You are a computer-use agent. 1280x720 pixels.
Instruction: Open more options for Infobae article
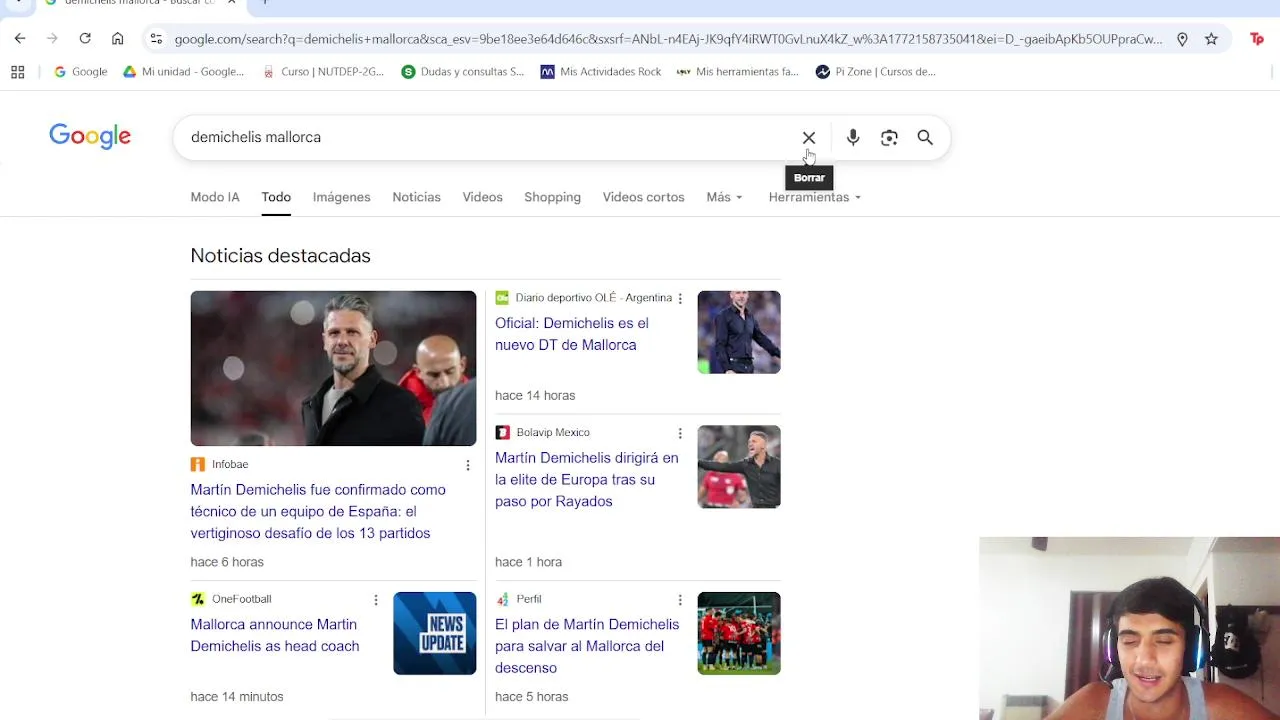point(467,465)
